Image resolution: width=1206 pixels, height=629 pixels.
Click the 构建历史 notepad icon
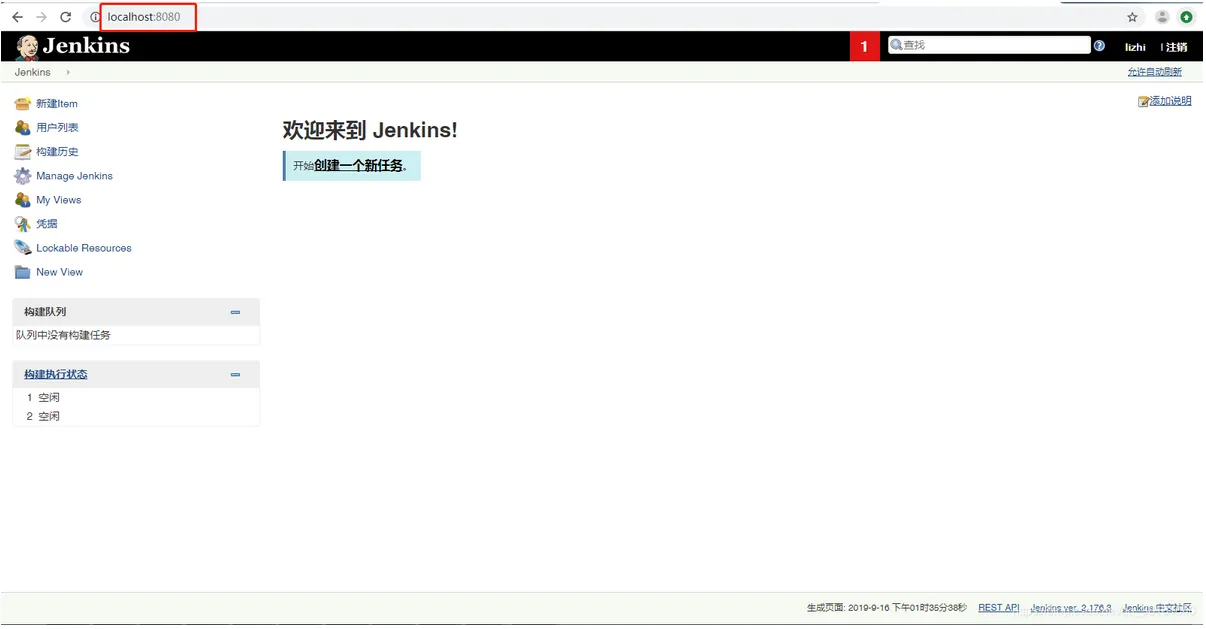(x=23, y=152)
